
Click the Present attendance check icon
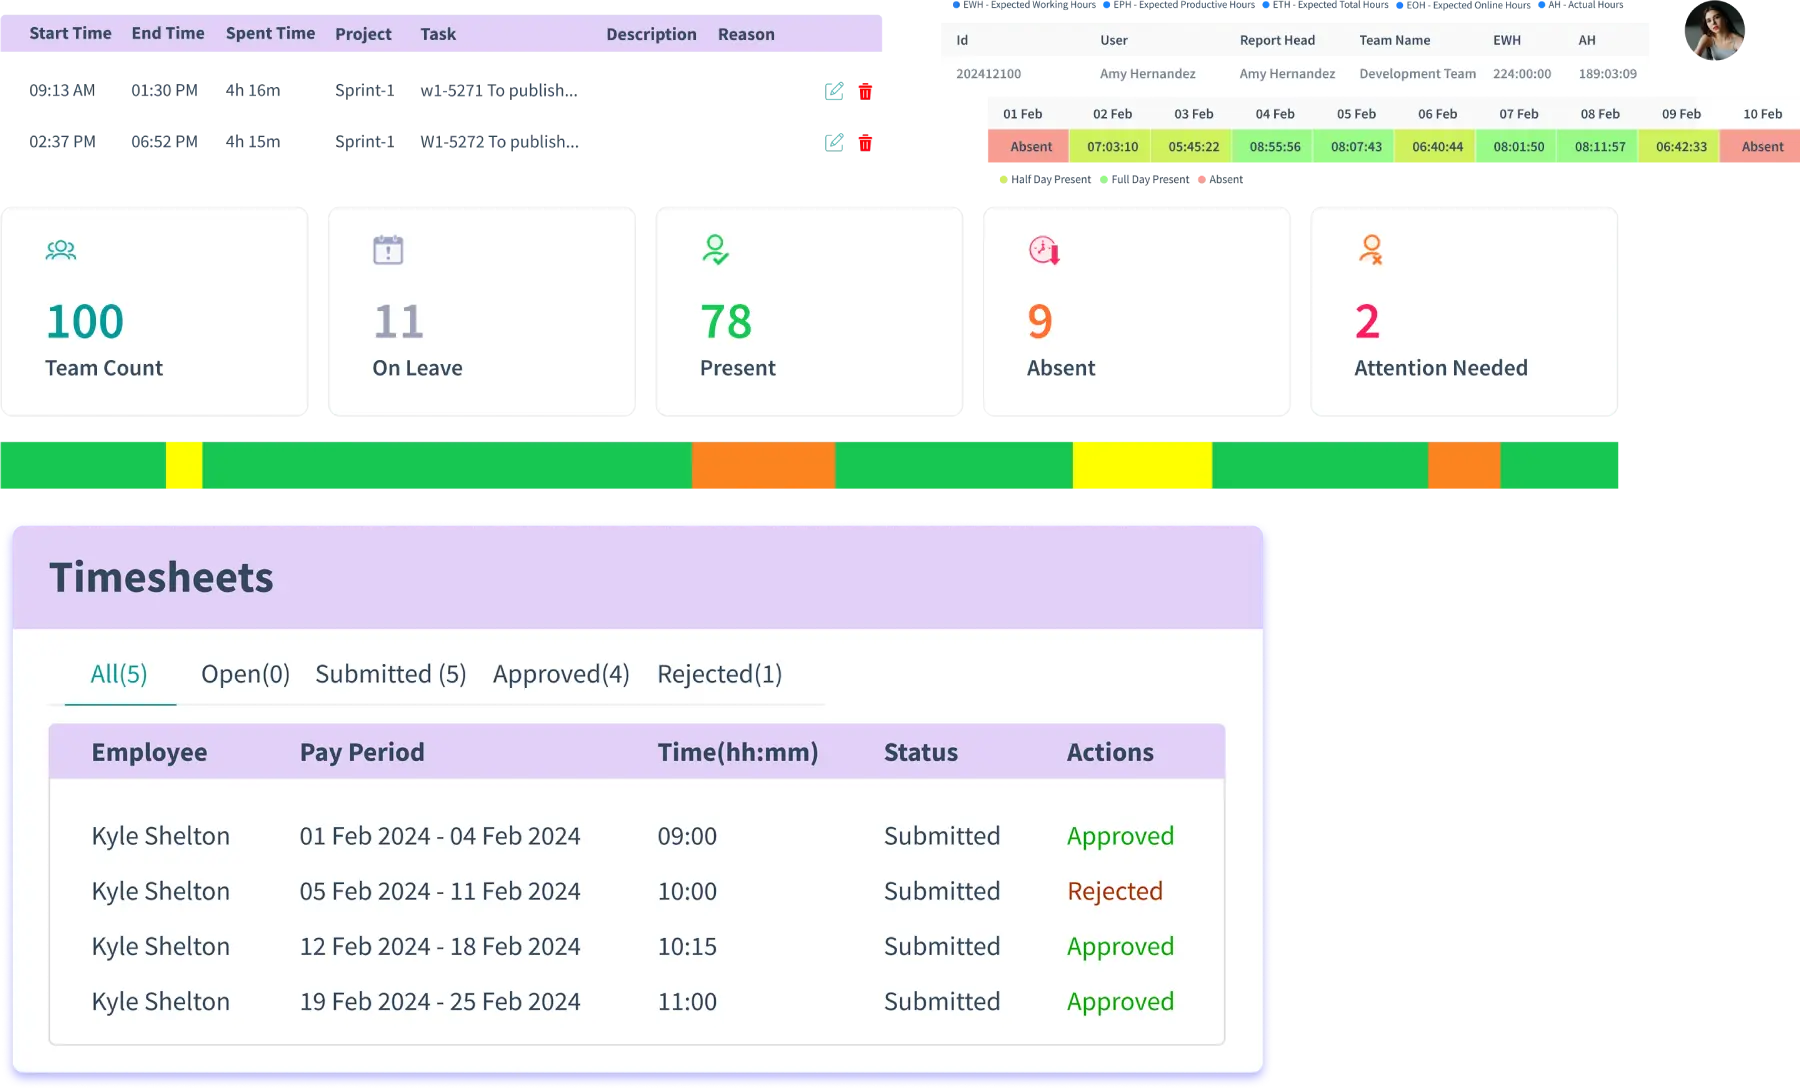[716, 250]
